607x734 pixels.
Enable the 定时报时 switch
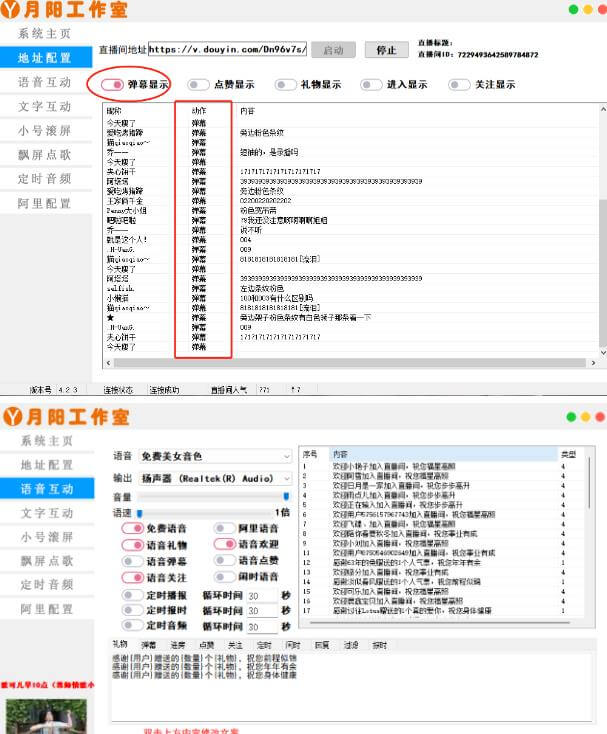click(x=132, y=610)
